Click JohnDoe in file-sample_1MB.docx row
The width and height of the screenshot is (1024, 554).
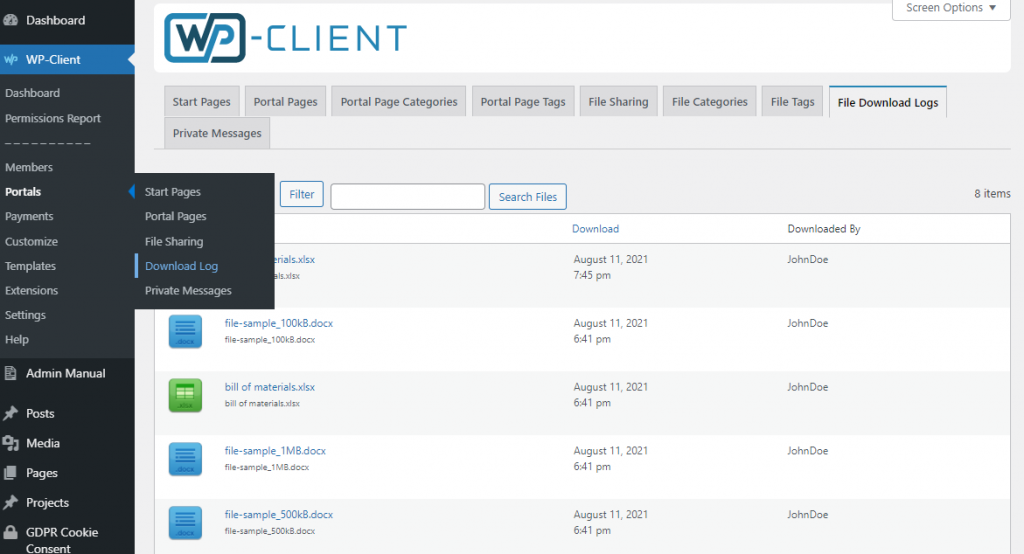point(807,451)
